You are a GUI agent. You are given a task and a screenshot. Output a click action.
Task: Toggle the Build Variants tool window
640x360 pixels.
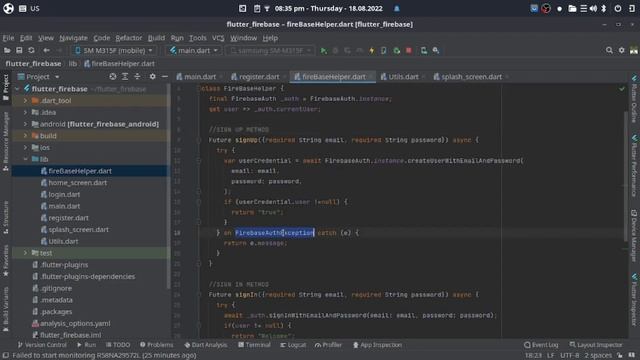[x=6, y=309]
